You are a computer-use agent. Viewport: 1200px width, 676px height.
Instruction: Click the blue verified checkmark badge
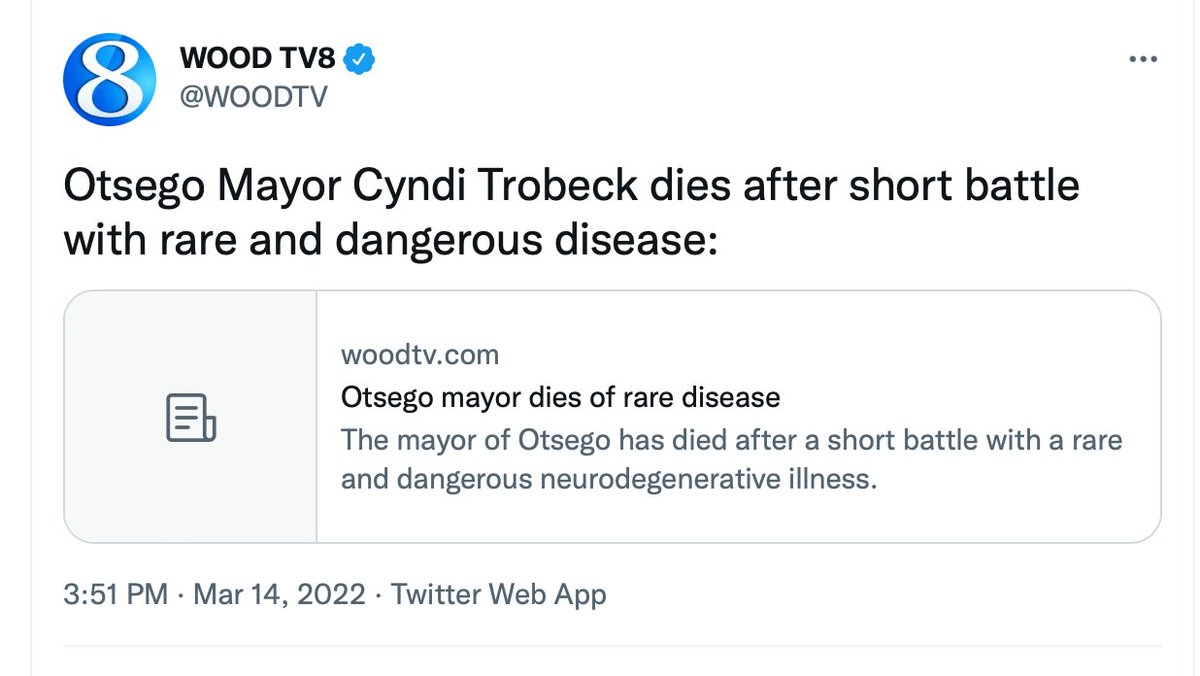[359, 59]
